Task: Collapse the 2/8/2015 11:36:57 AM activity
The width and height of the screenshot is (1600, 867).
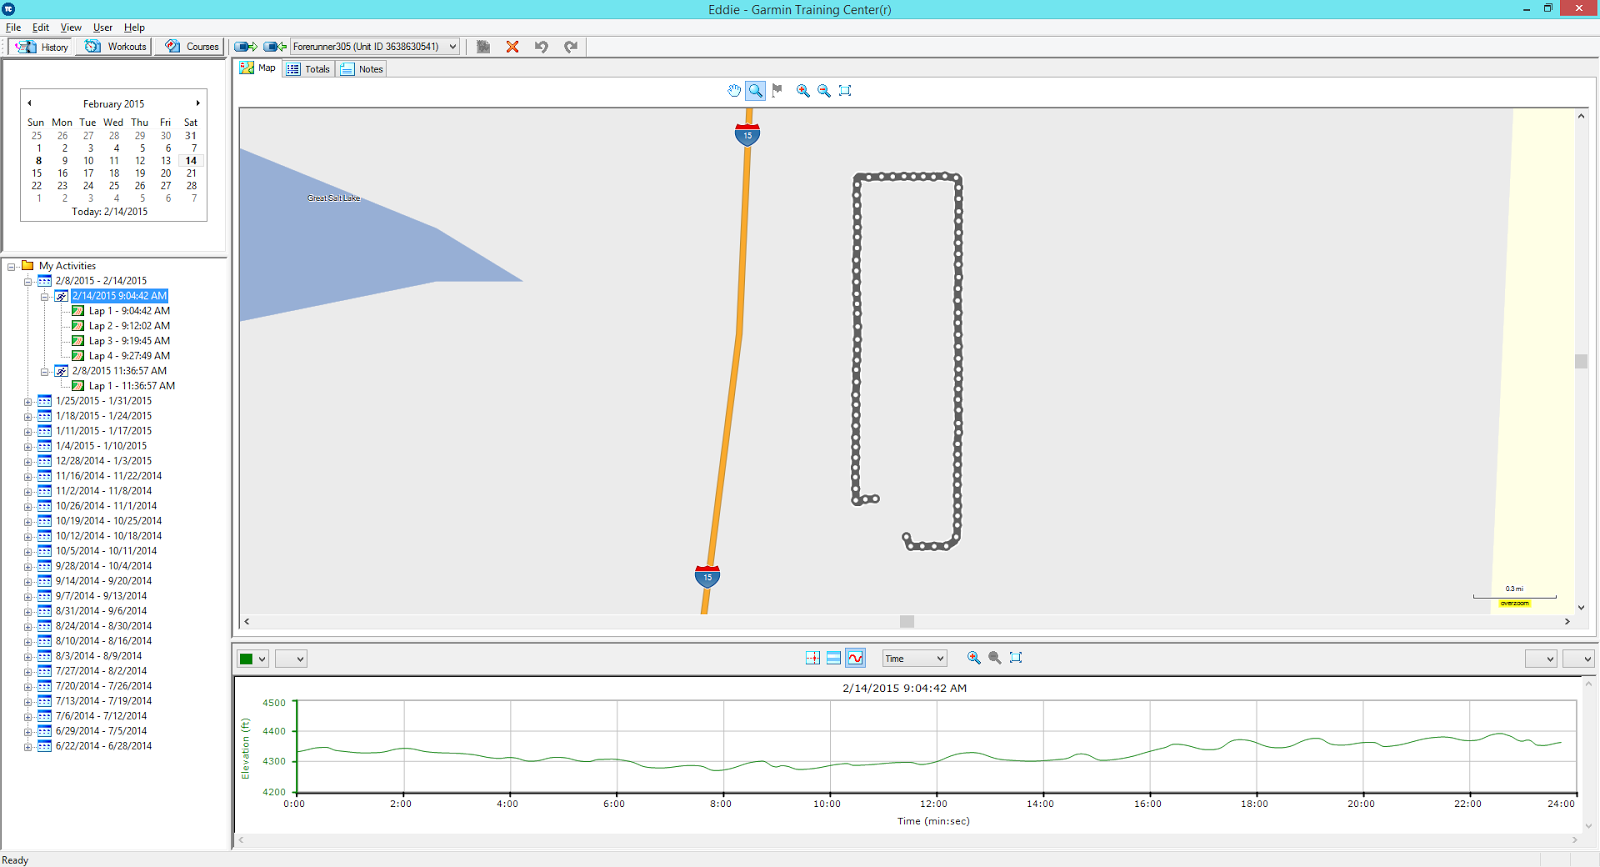Action: 45,372
